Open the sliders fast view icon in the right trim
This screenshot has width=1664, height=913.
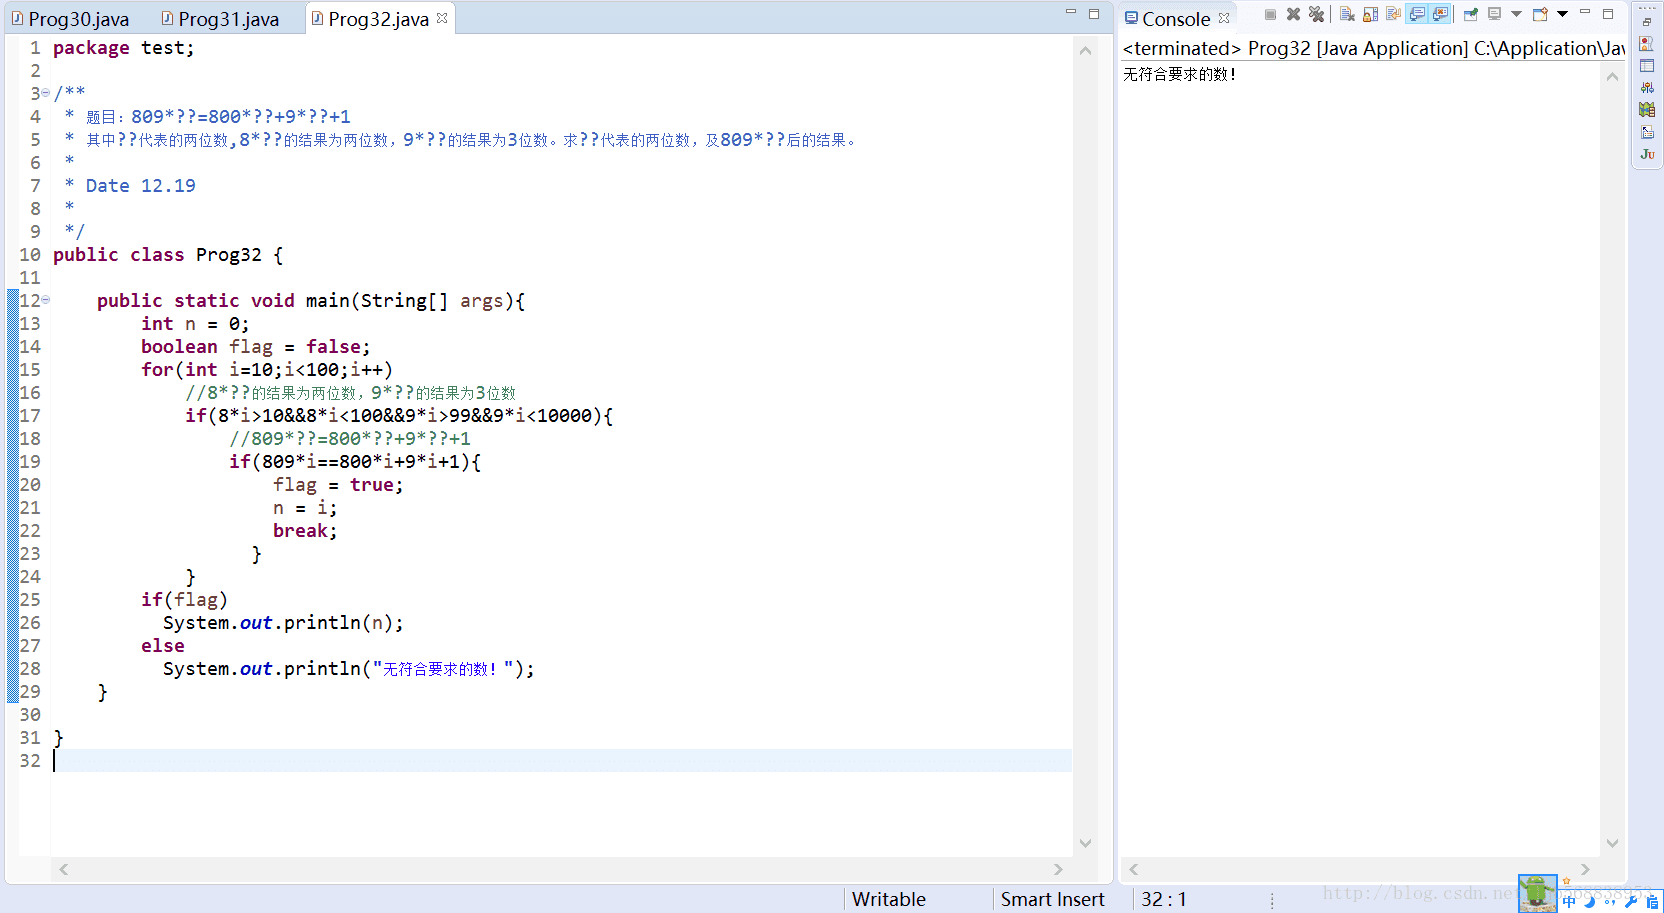[x=1646, y=87]
